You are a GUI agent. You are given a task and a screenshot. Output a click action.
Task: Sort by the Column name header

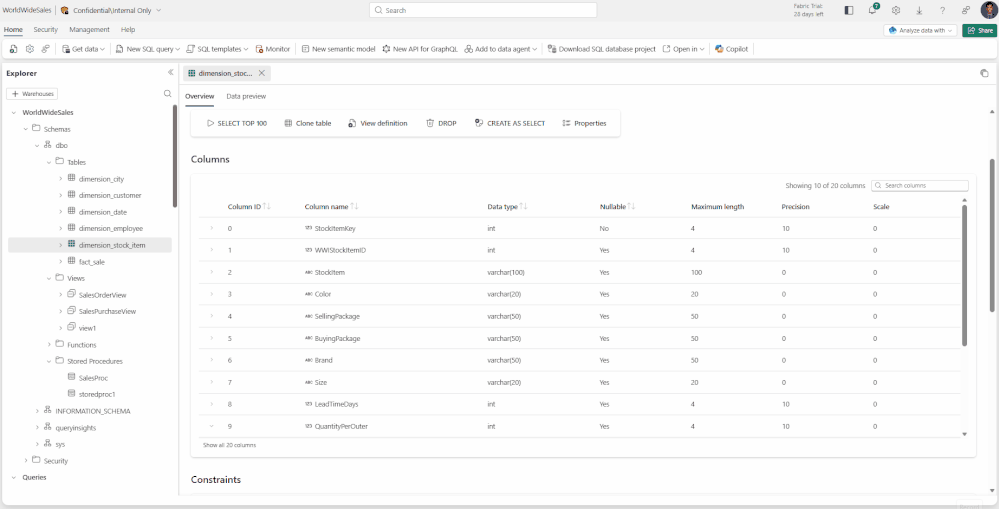pos(331,206)
